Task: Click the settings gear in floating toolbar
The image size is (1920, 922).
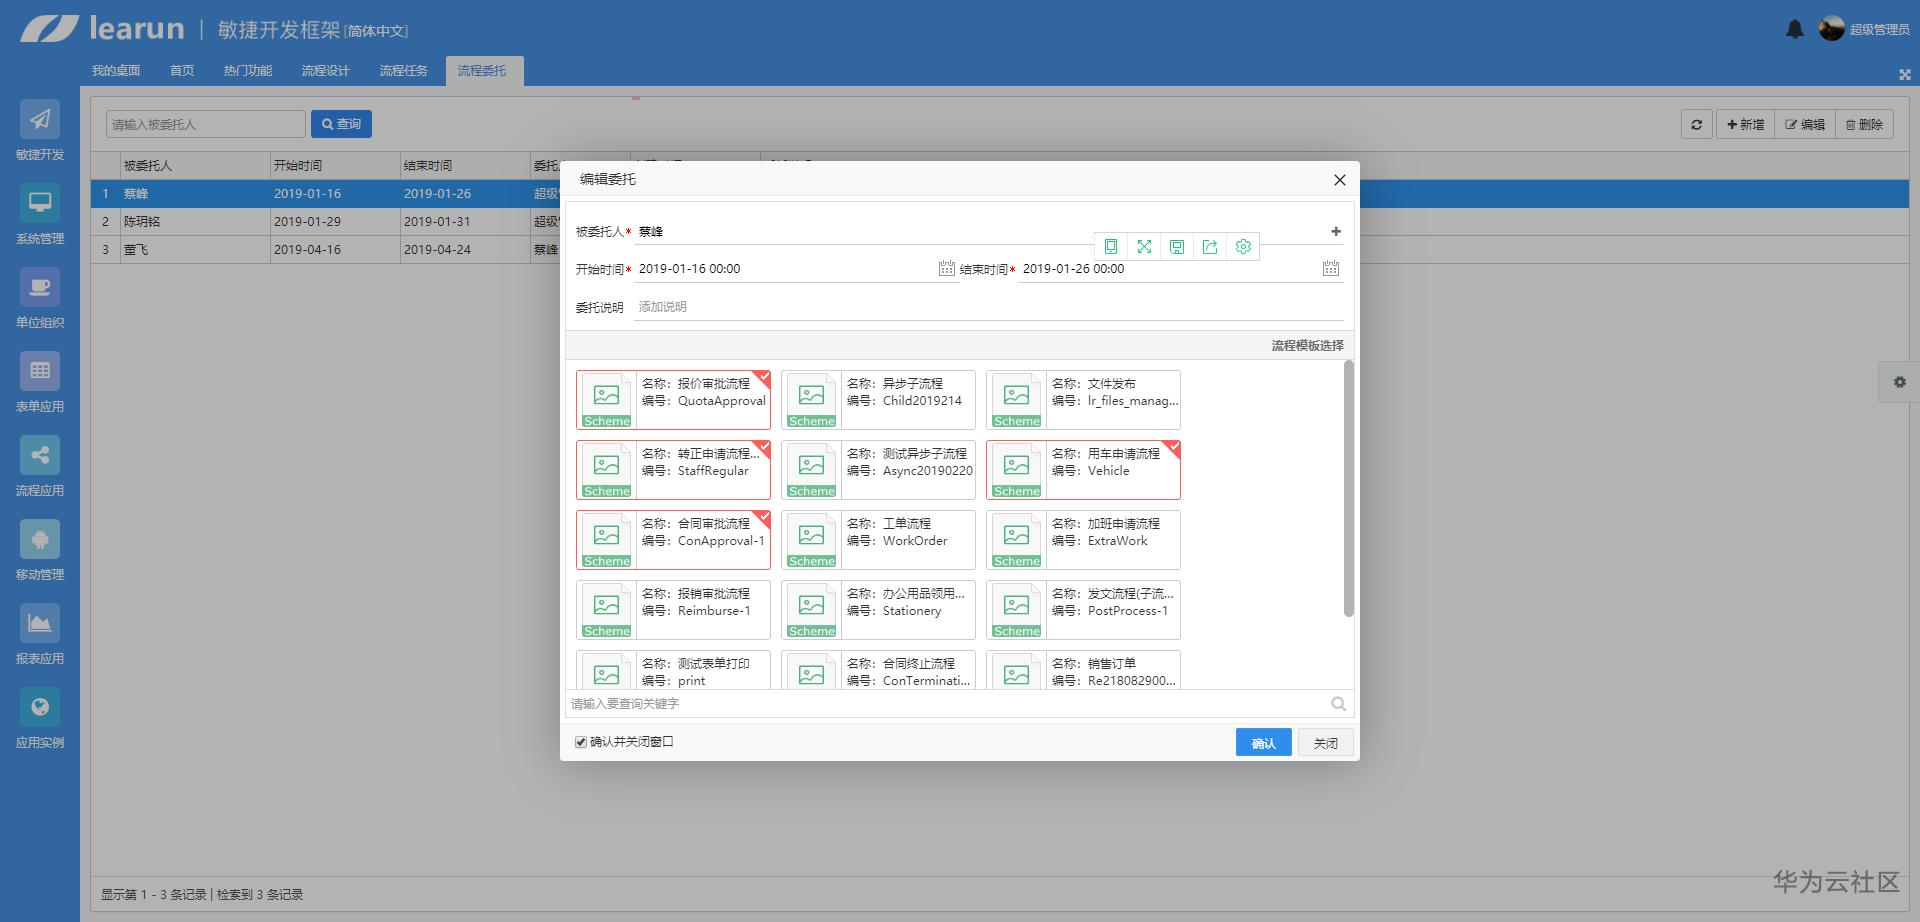Action: click(x=1243, y=247)
